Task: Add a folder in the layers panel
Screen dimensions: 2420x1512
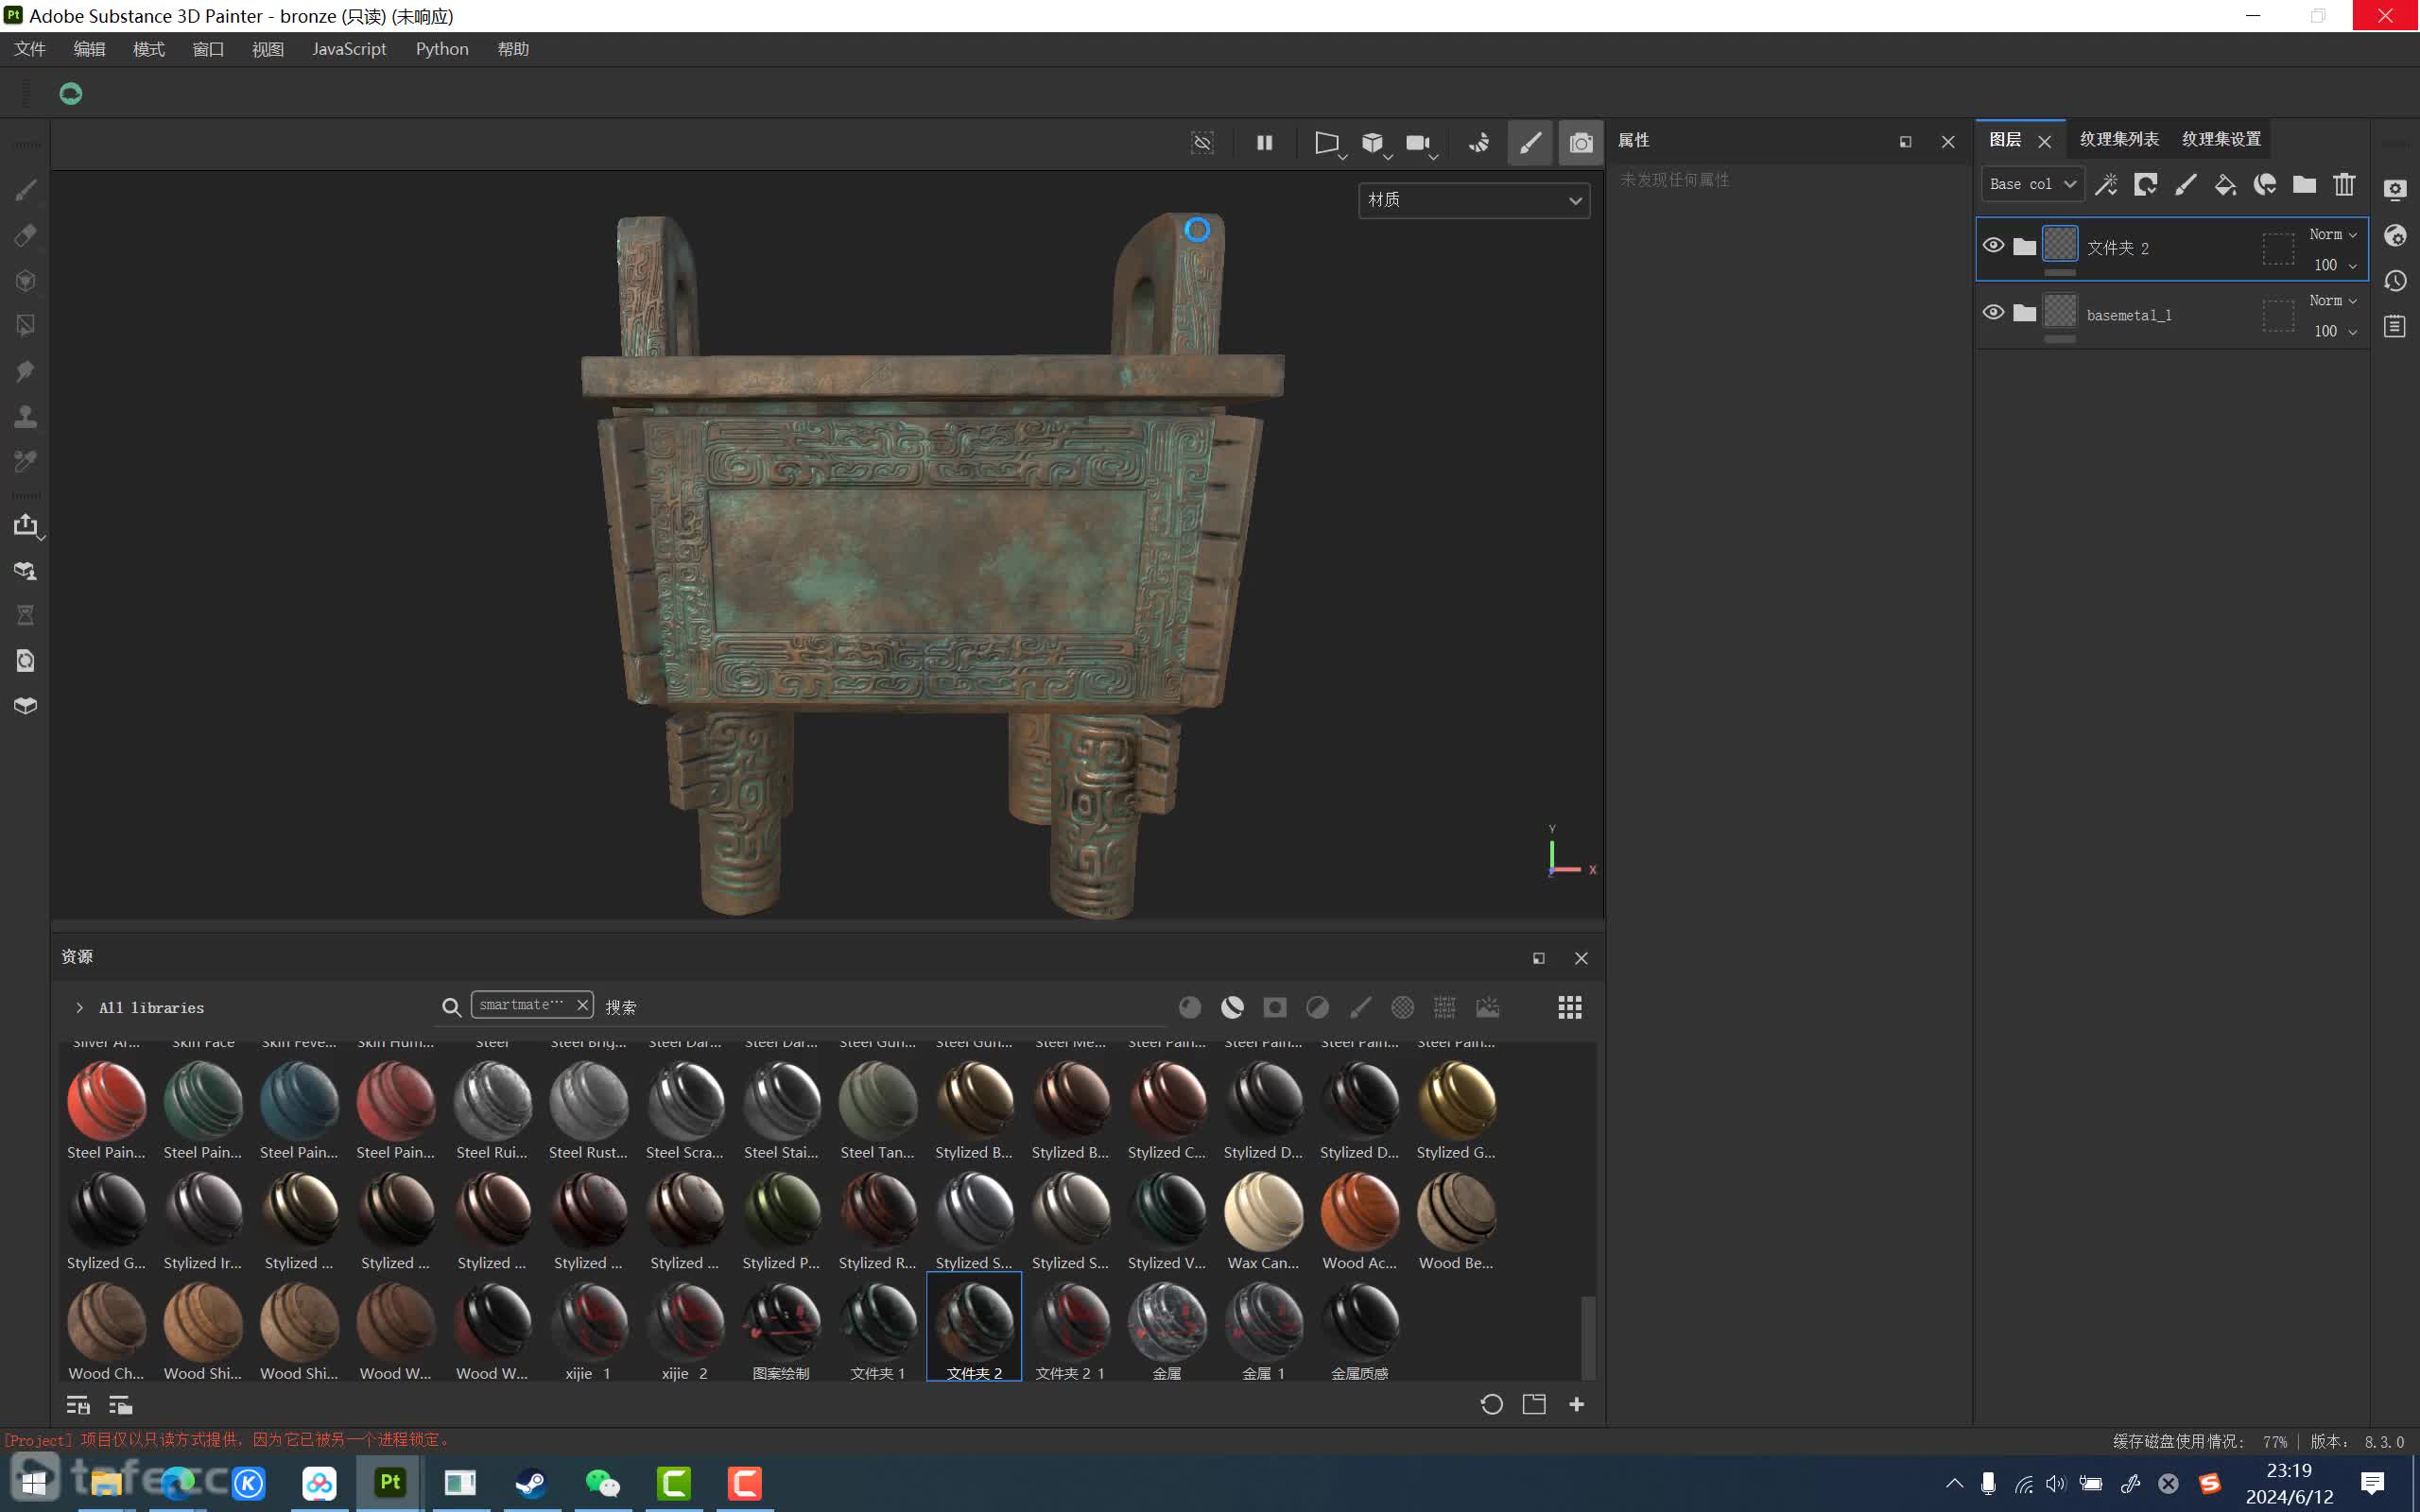Action: [x=2304, y=184]
